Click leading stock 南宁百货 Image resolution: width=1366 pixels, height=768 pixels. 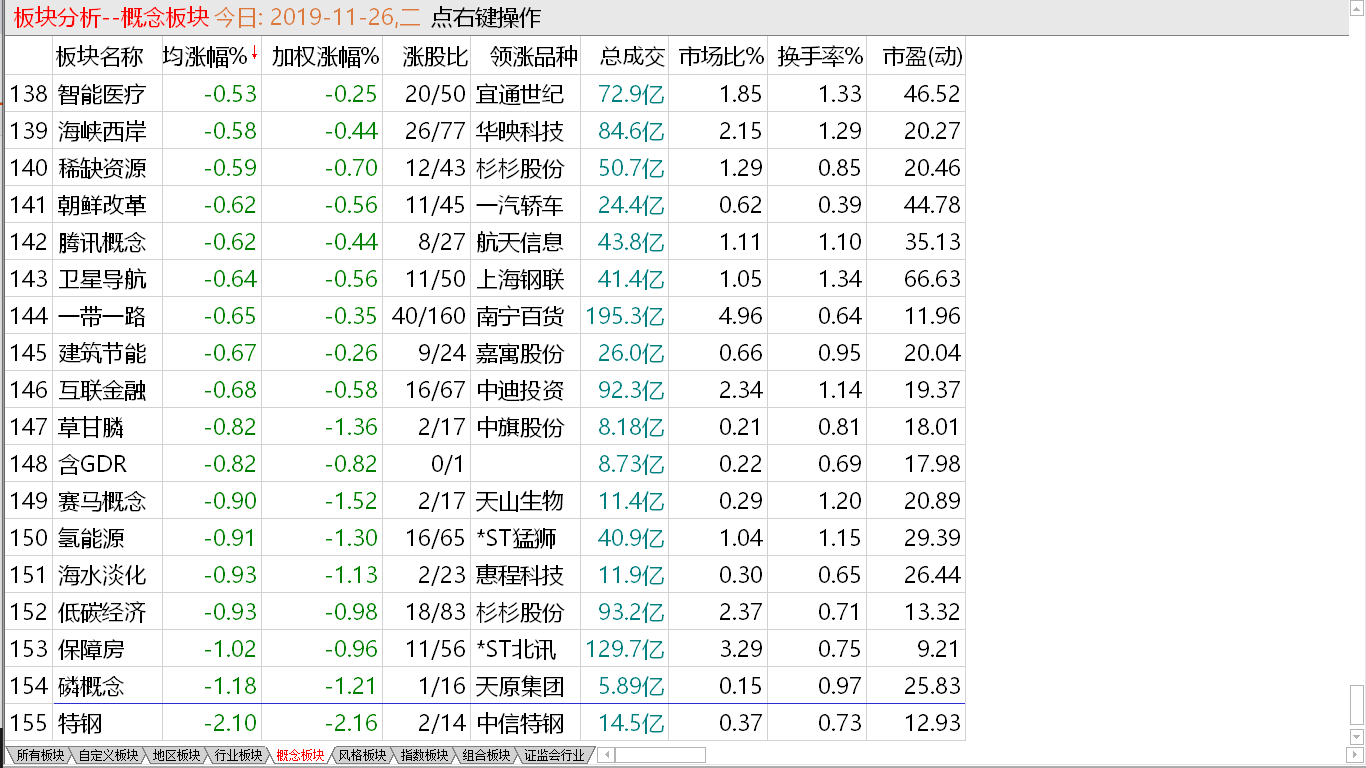coord(520,316)
